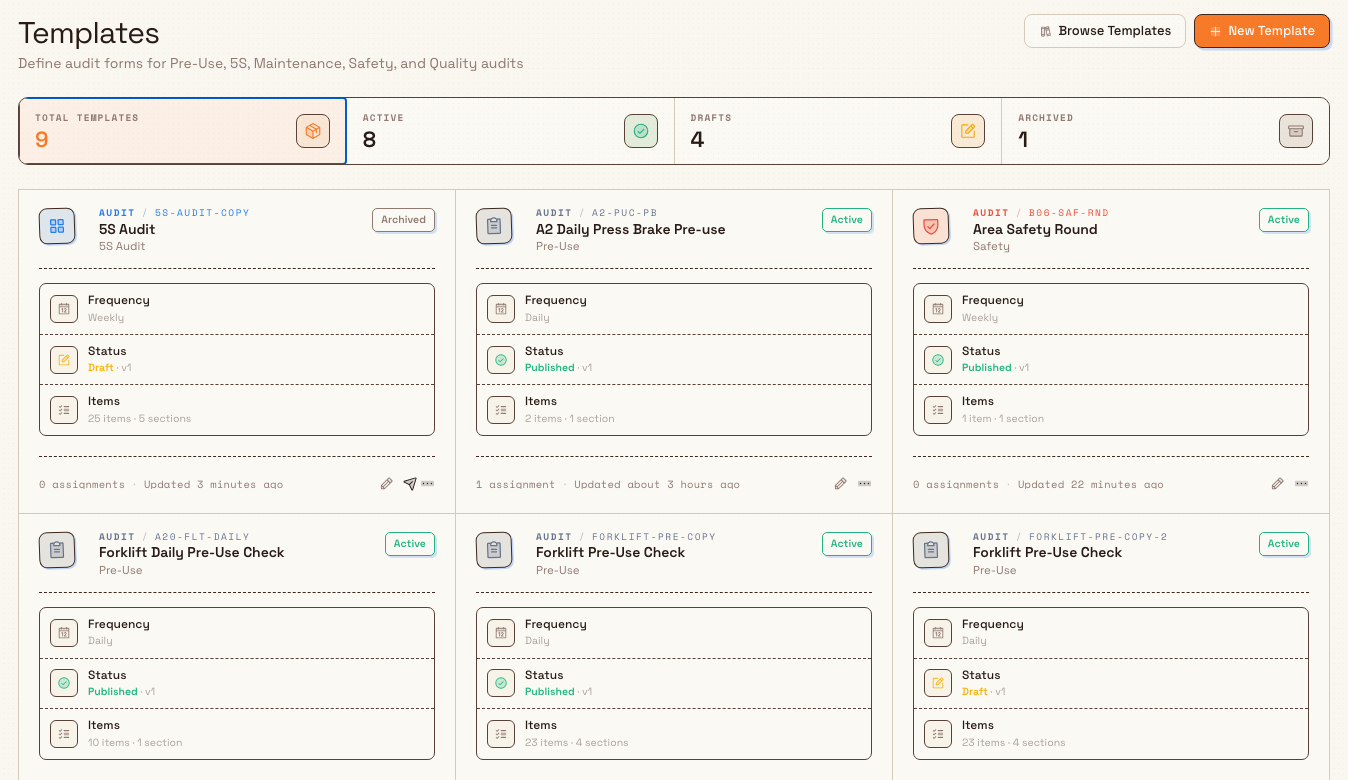Click published Status icon in A2 Daily Press Brake

click(x=501, y=360)
